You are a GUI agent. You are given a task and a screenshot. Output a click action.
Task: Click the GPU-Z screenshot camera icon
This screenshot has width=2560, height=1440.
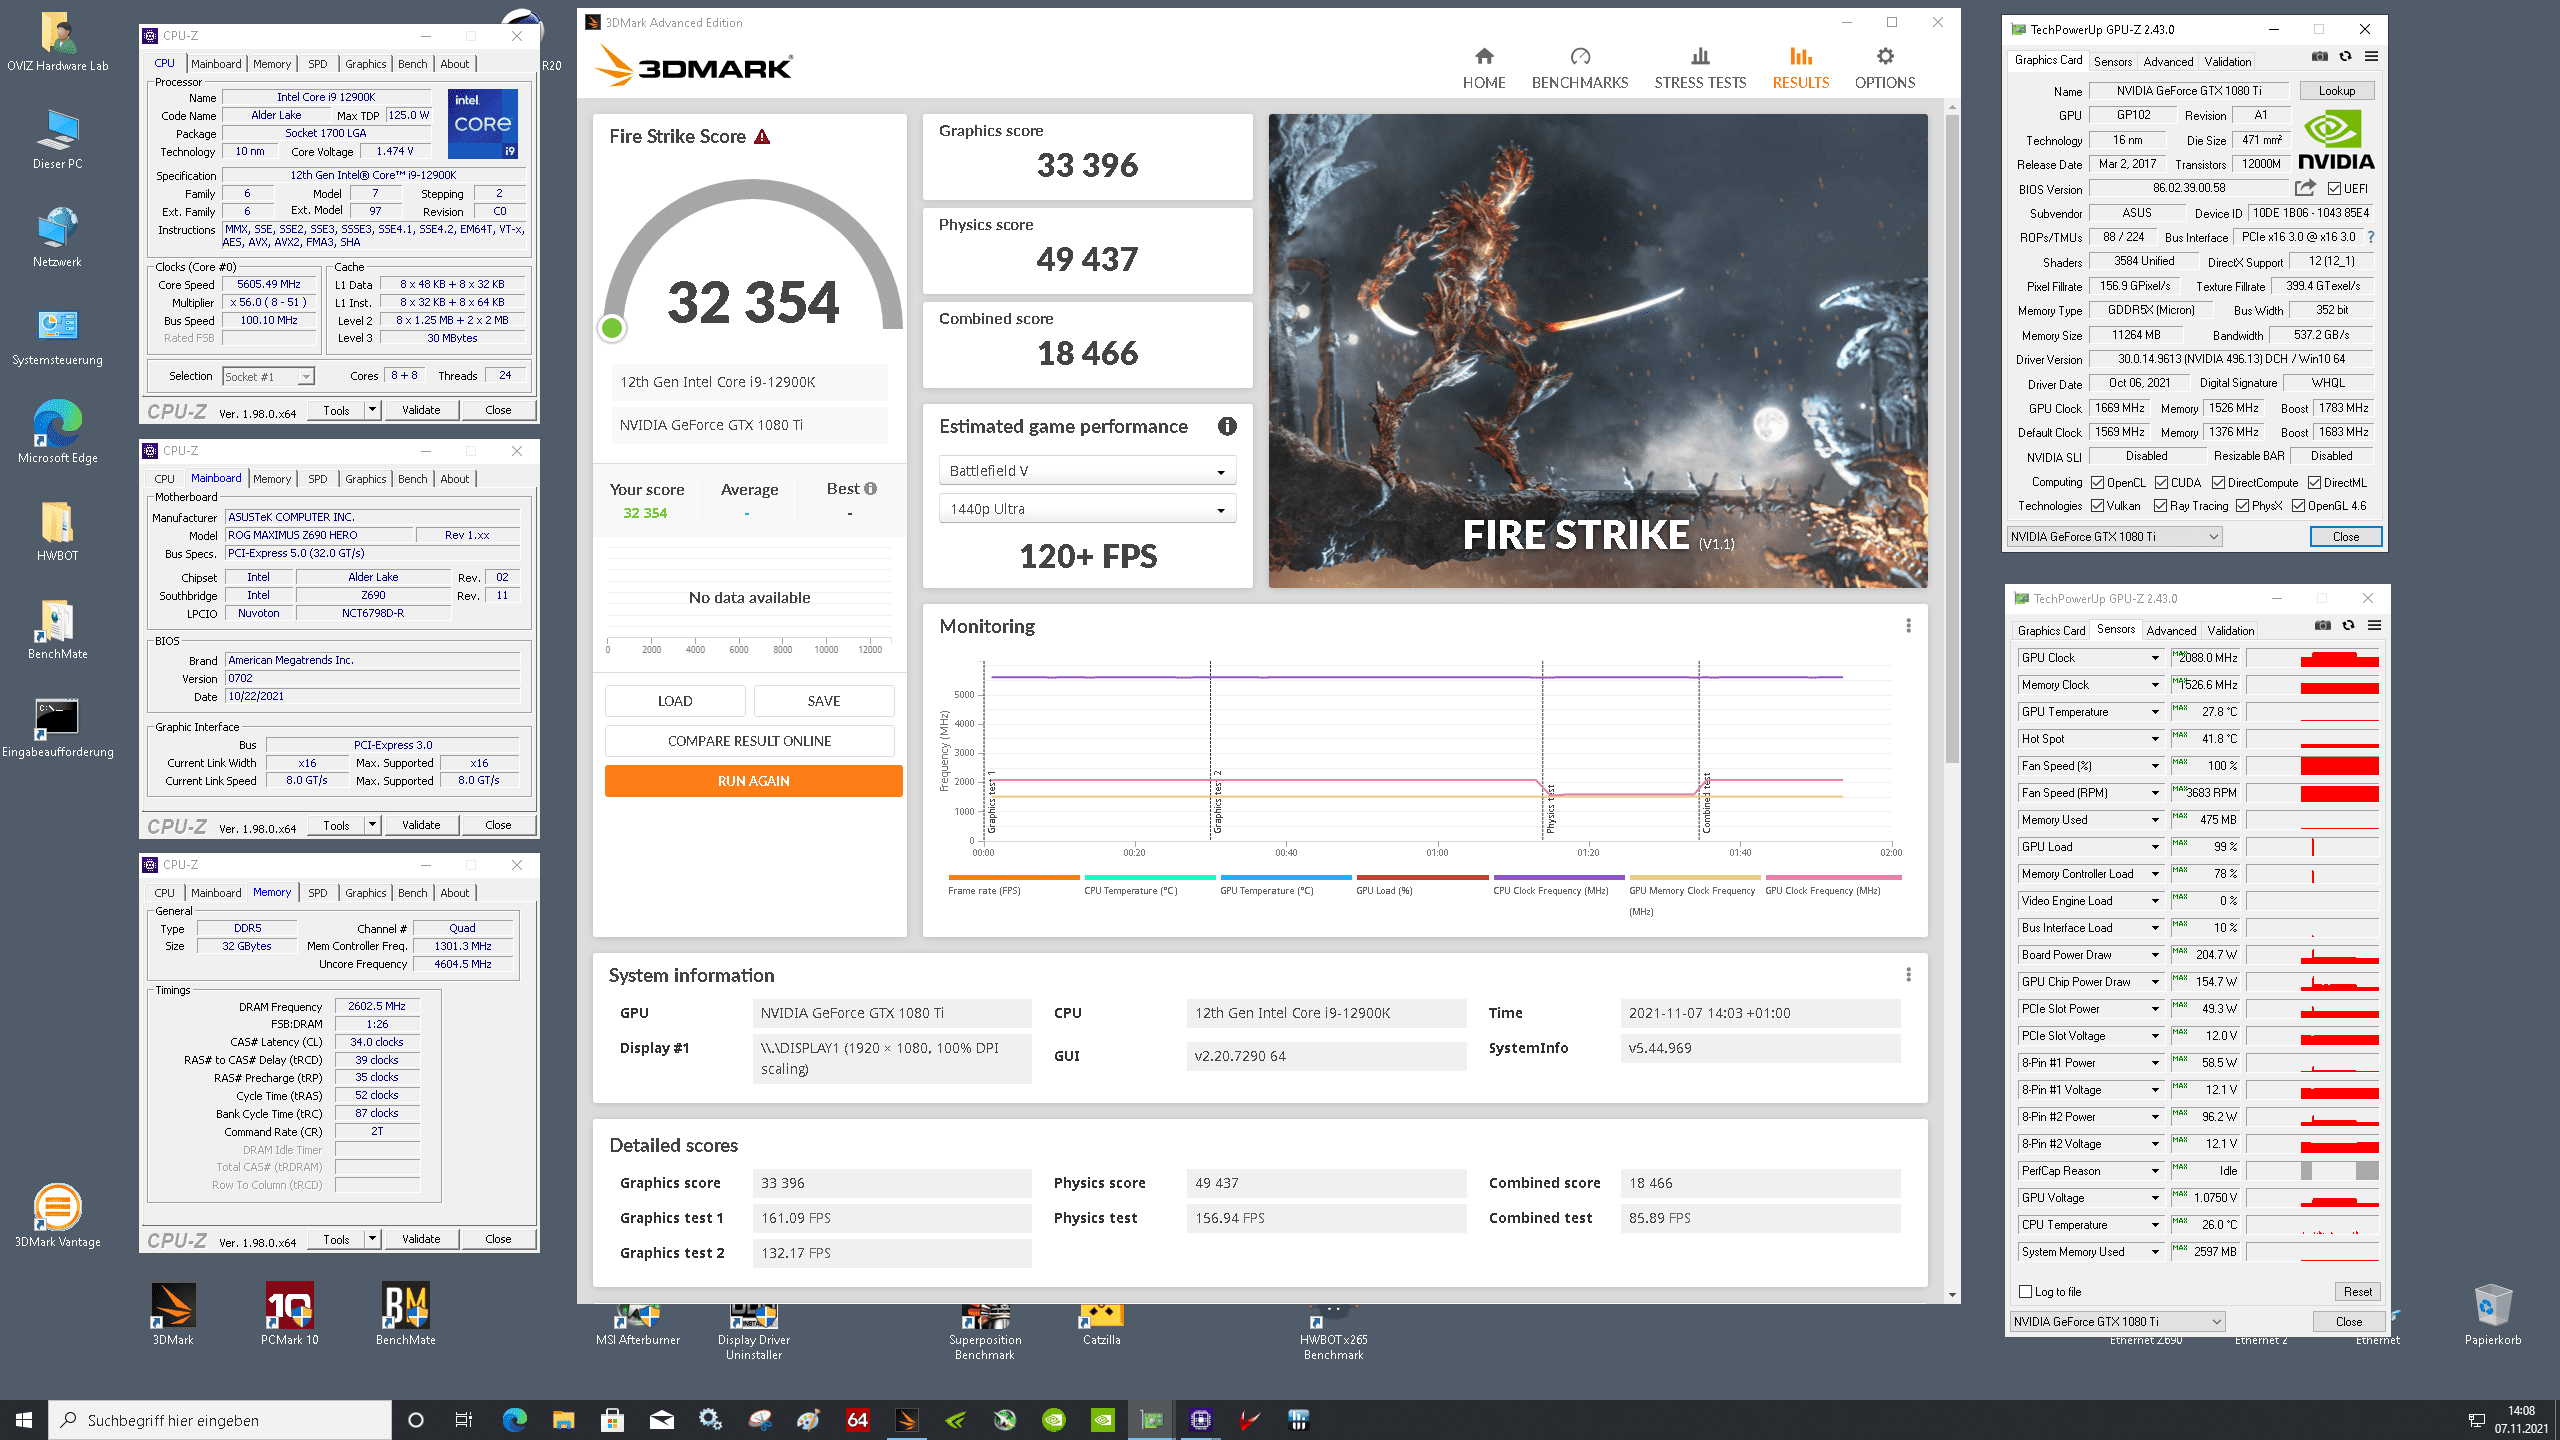coord(2320,57)
